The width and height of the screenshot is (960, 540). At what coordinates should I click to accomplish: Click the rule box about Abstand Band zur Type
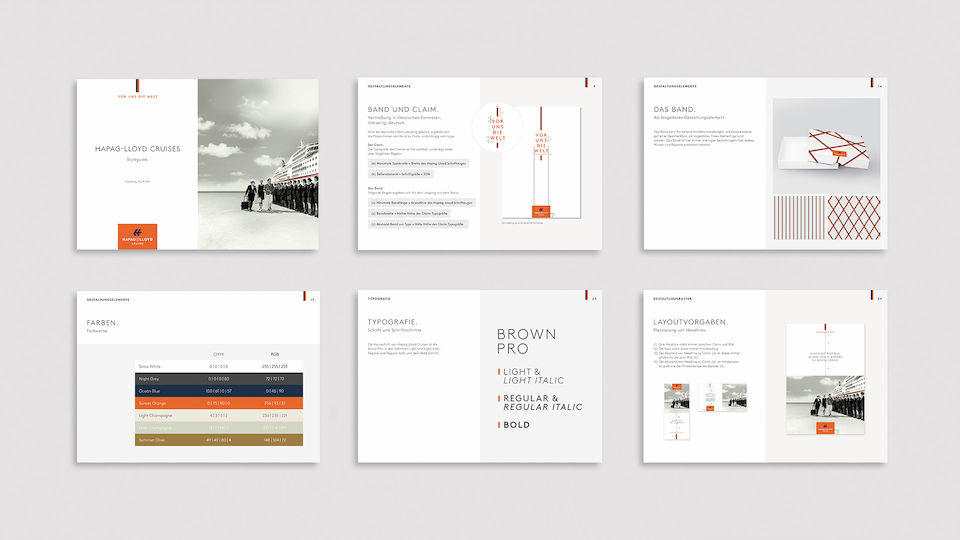point(418,225)
